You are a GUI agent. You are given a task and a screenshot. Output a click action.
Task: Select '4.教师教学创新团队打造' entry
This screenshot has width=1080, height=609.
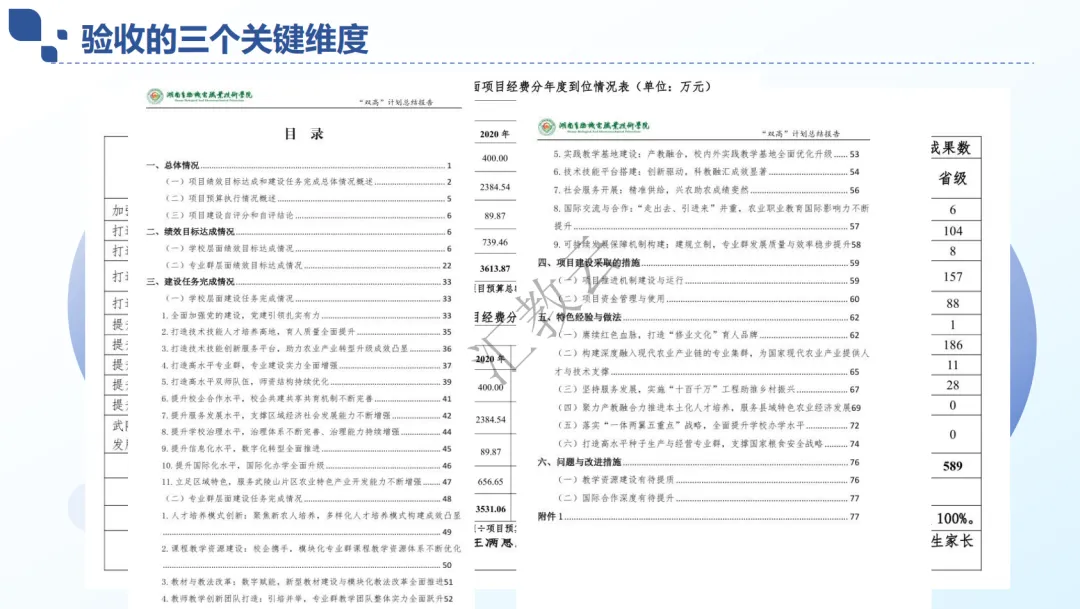tap(307, 599)
